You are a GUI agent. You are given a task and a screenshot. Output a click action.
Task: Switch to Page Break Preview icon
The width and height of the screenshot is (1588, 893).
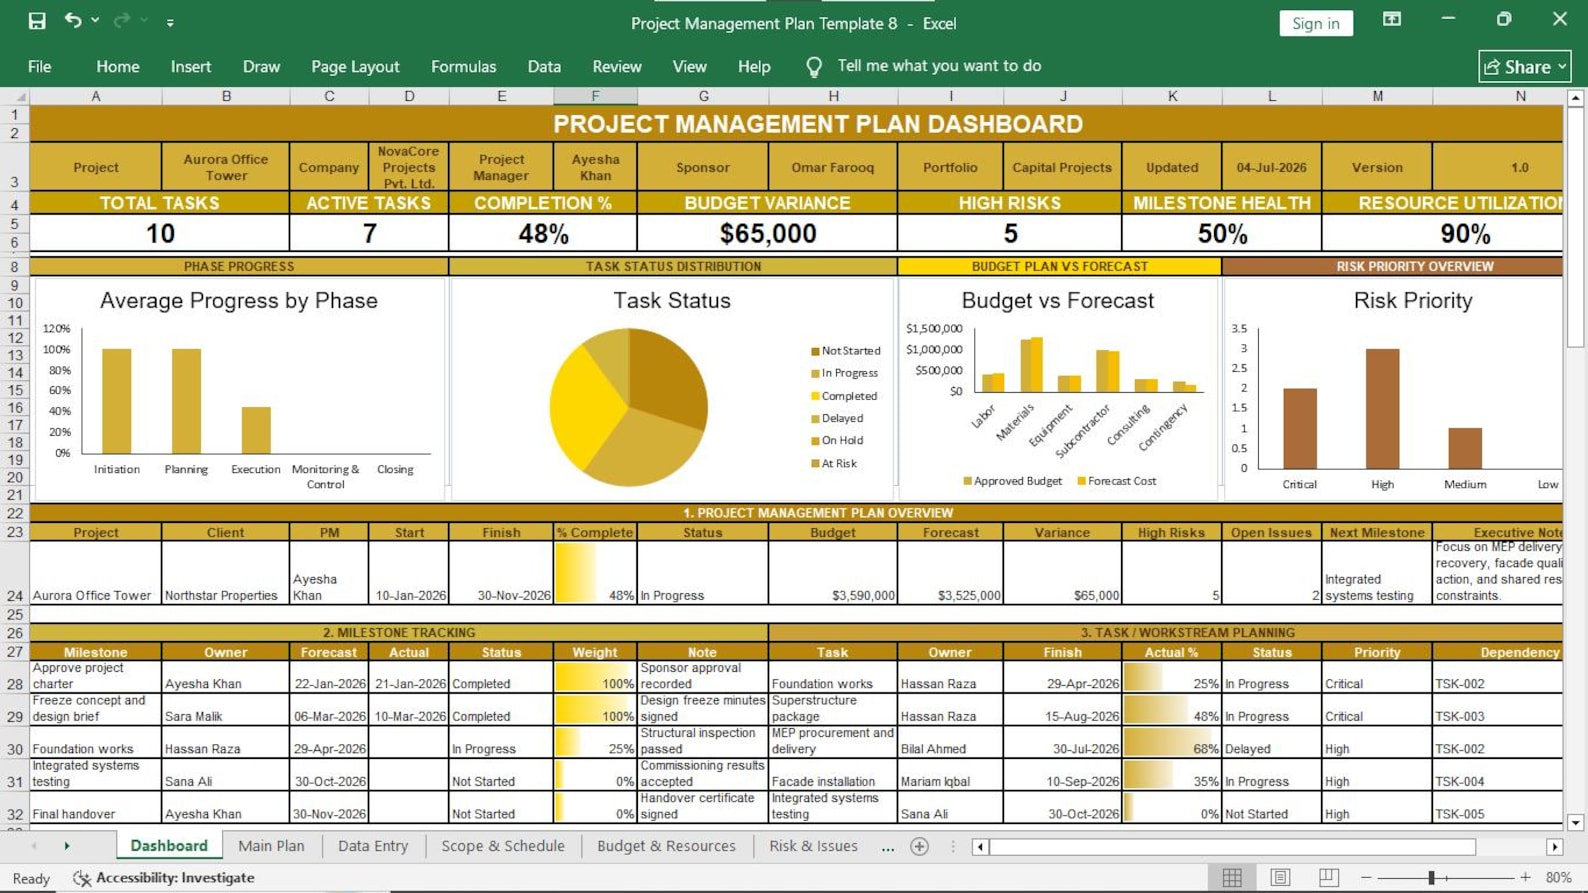click(x=1328, y=877)
